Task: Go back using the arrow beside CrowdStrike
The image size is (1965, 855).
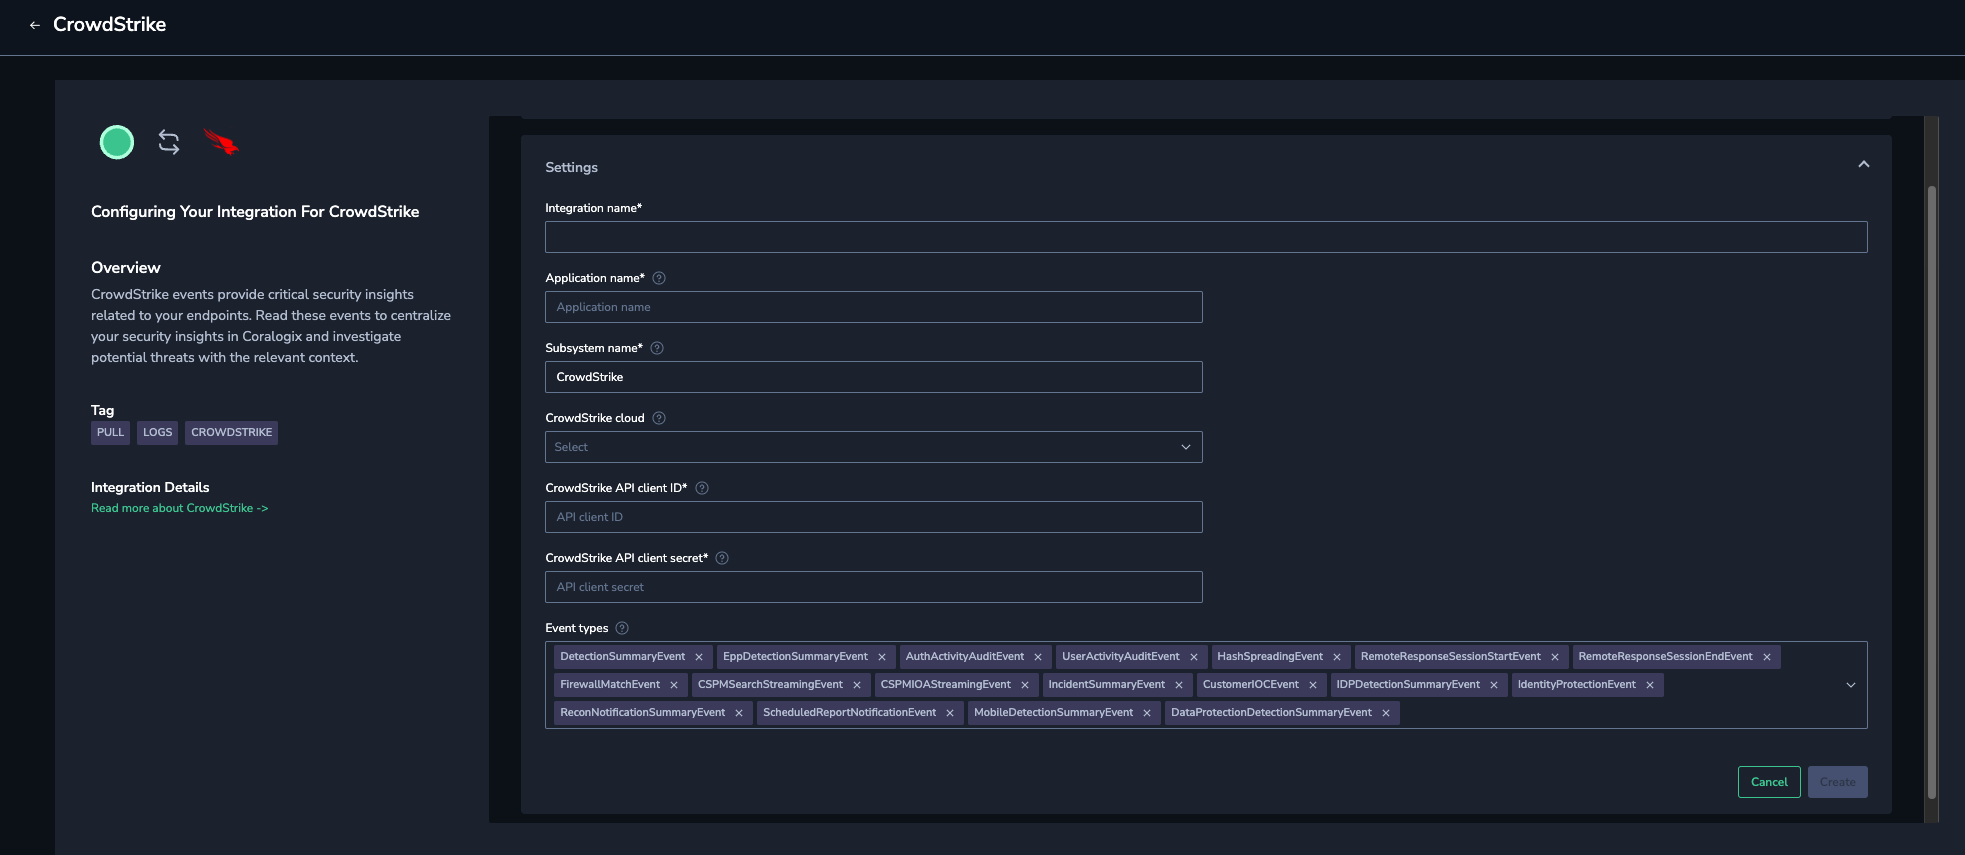Action: coord(35,25)
